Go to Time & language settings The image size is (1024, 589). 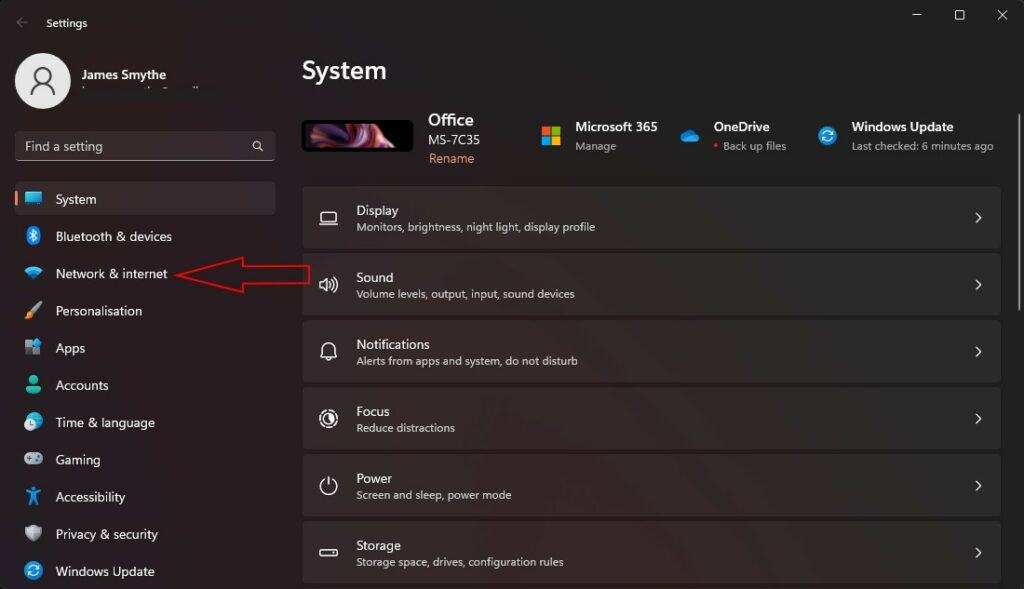[104, 422]
